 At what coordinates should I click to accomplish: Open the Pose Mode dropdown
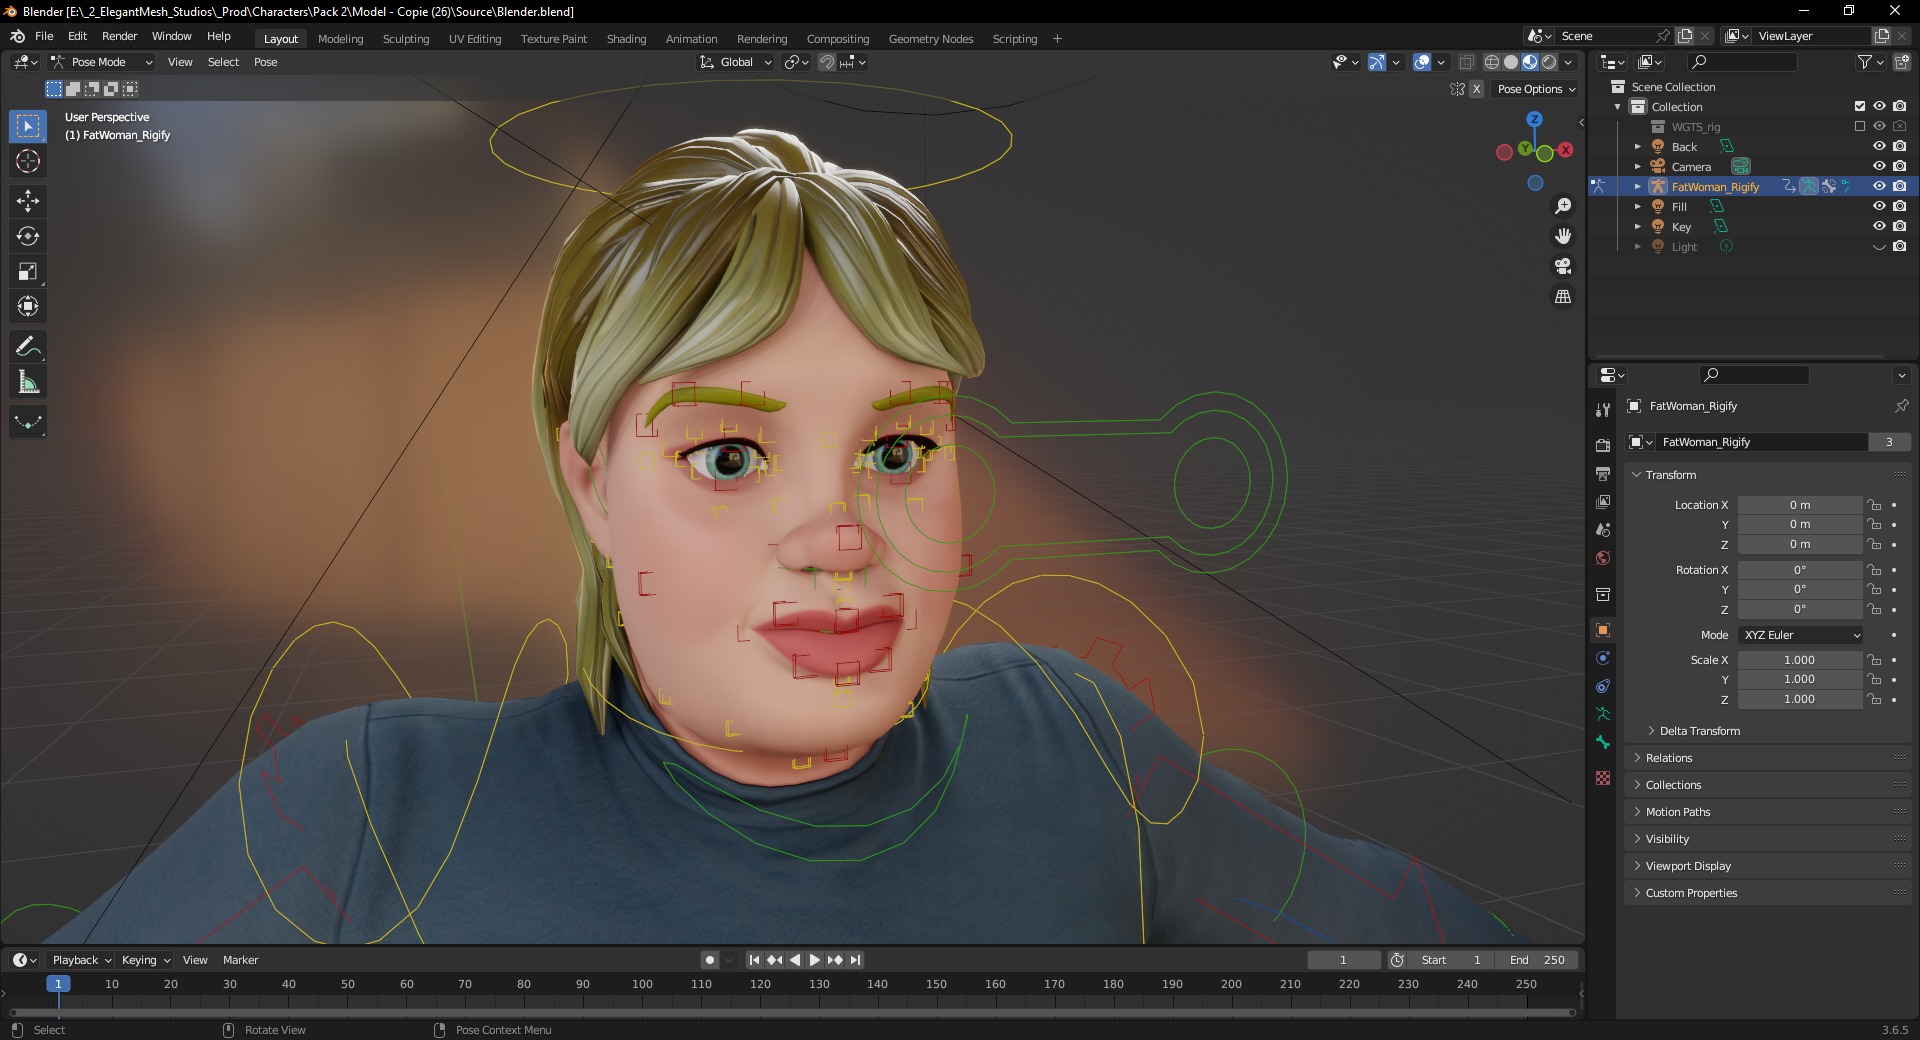tap(101, 62)
